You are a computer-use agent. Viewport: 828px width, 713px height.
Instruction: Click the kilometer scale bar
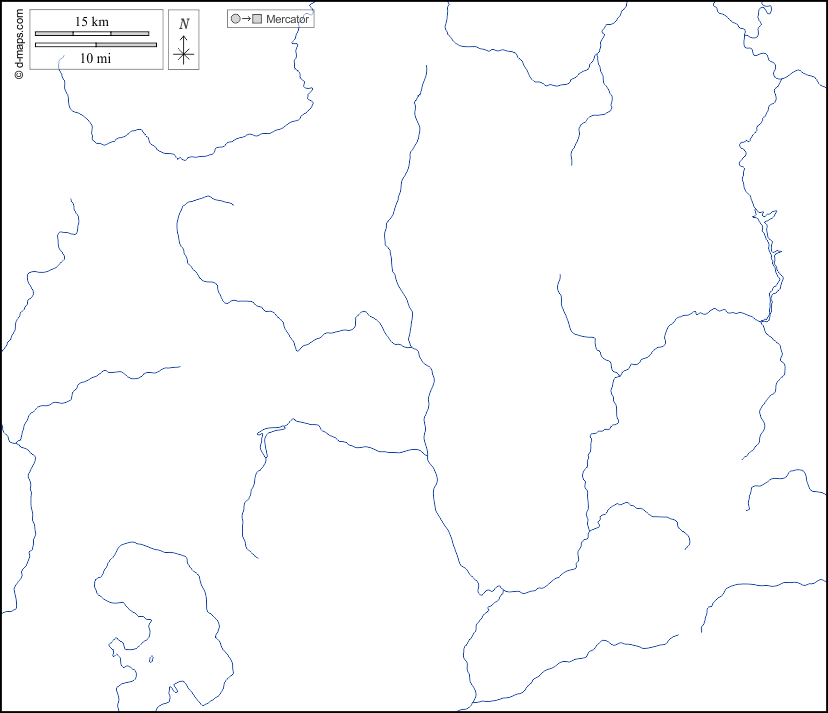(x=92, y=34)
